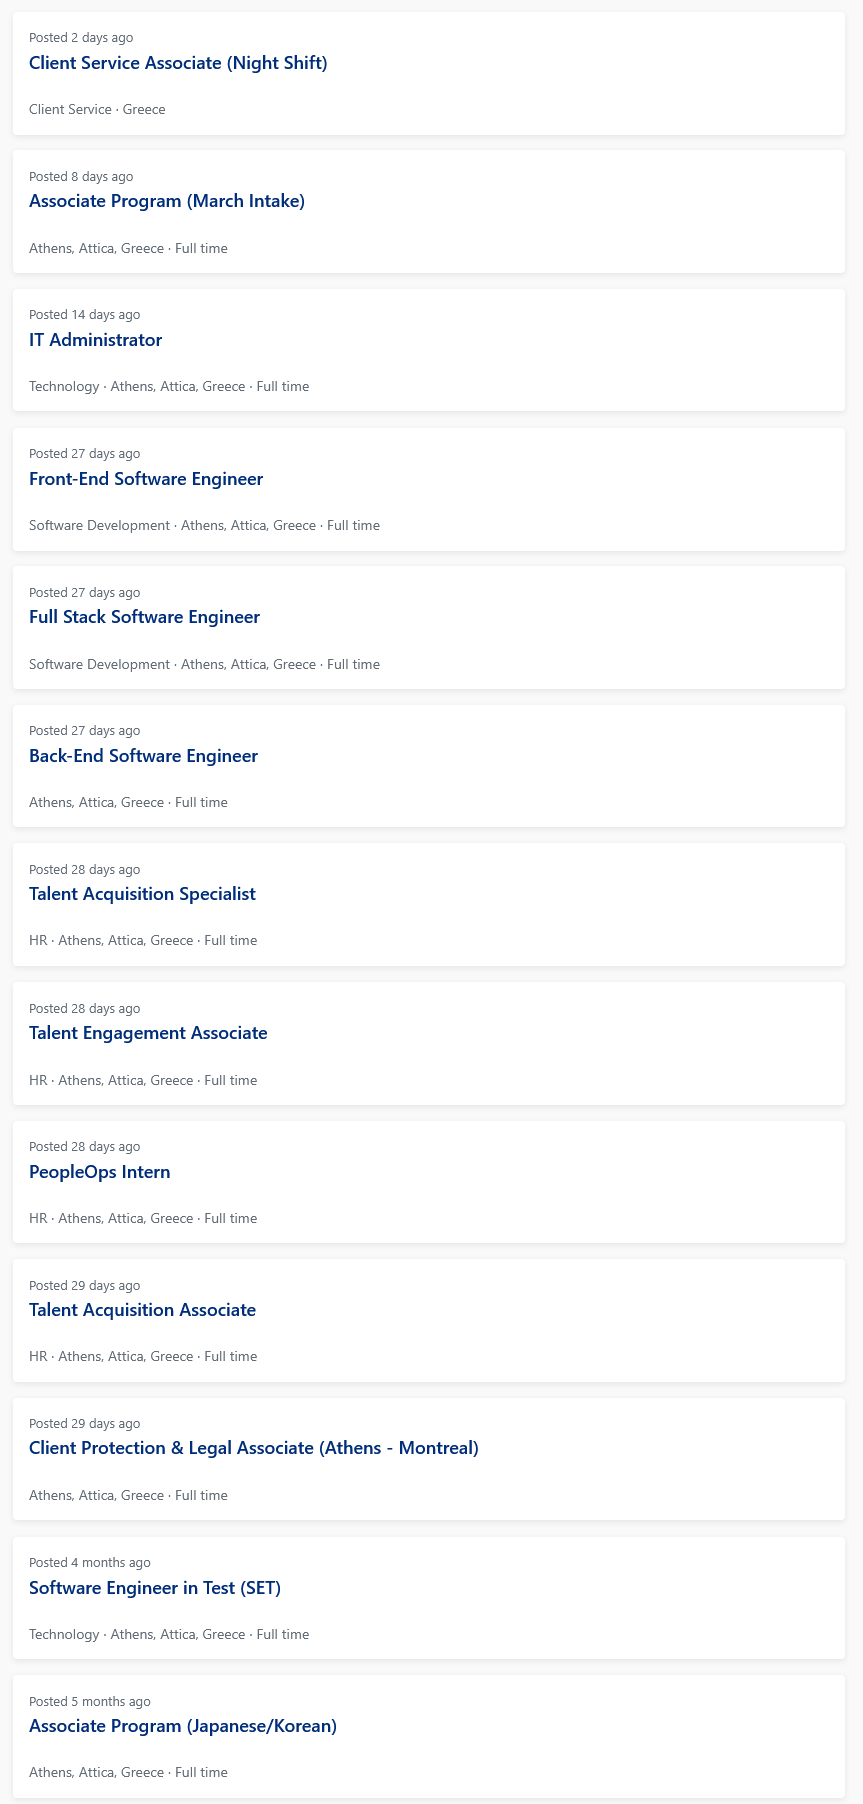Select the Talent Acquisition Associate job
Screen dimensions: 863x1804
pos(142,1310)
